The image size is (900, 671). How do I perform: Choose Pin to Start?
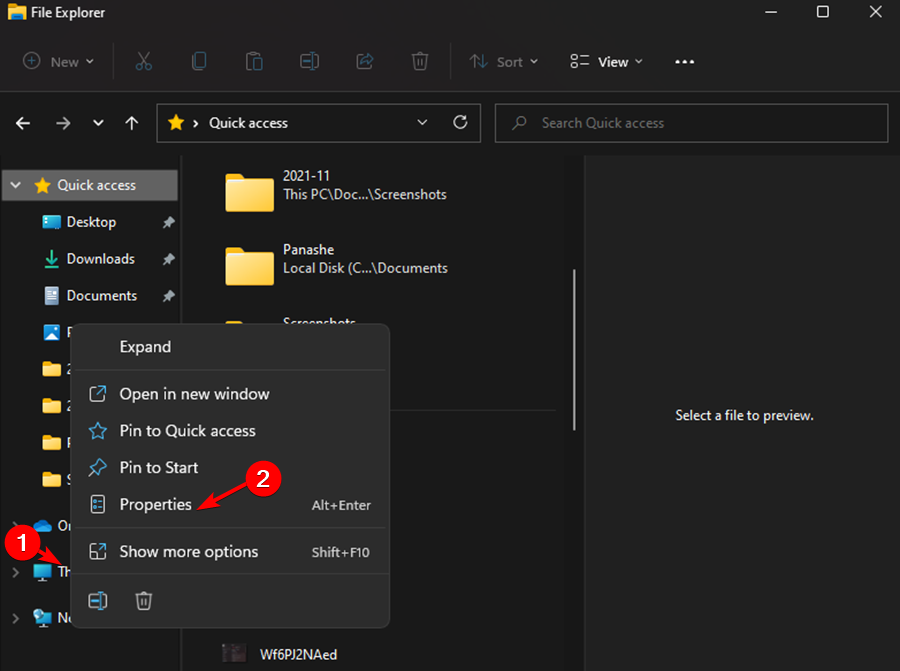[230, 467]
